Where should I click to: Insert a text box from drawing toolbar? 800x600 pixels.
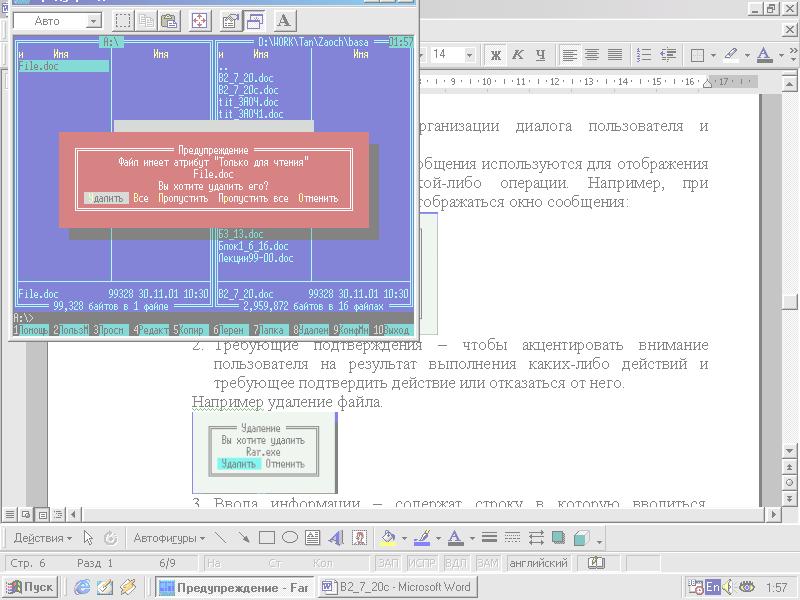pyautogui.click(x=312, y=537)
